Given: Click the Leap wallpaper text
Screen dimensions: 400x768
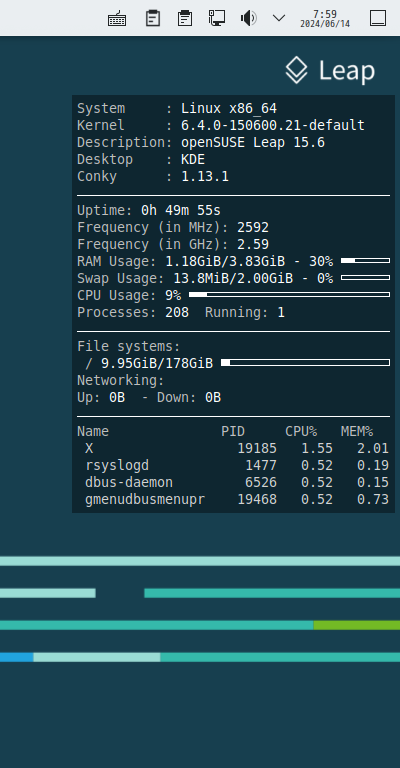Looking at the screenshot, I should (347, 71).
